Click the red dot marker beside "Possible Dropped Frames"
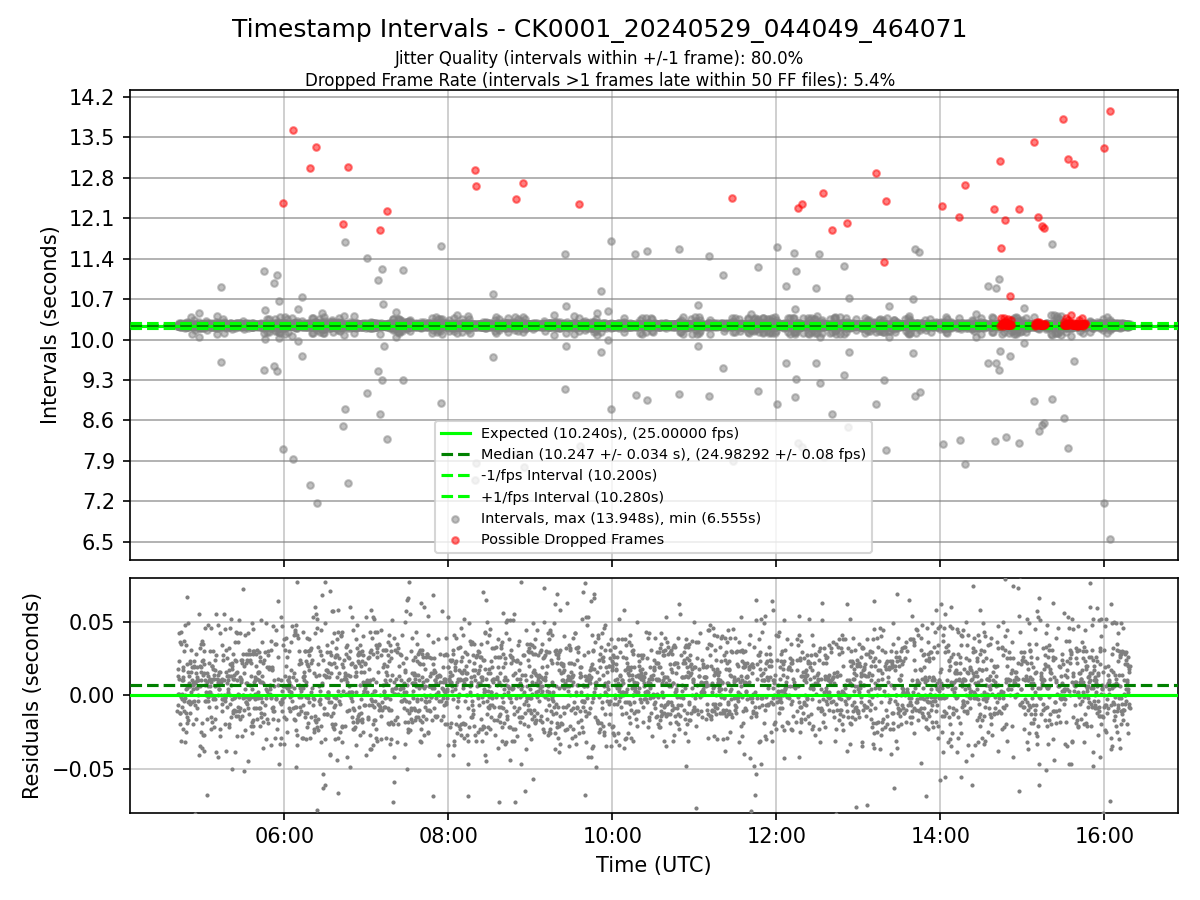The image size is (1200, 900). click(x=455, y=539)
